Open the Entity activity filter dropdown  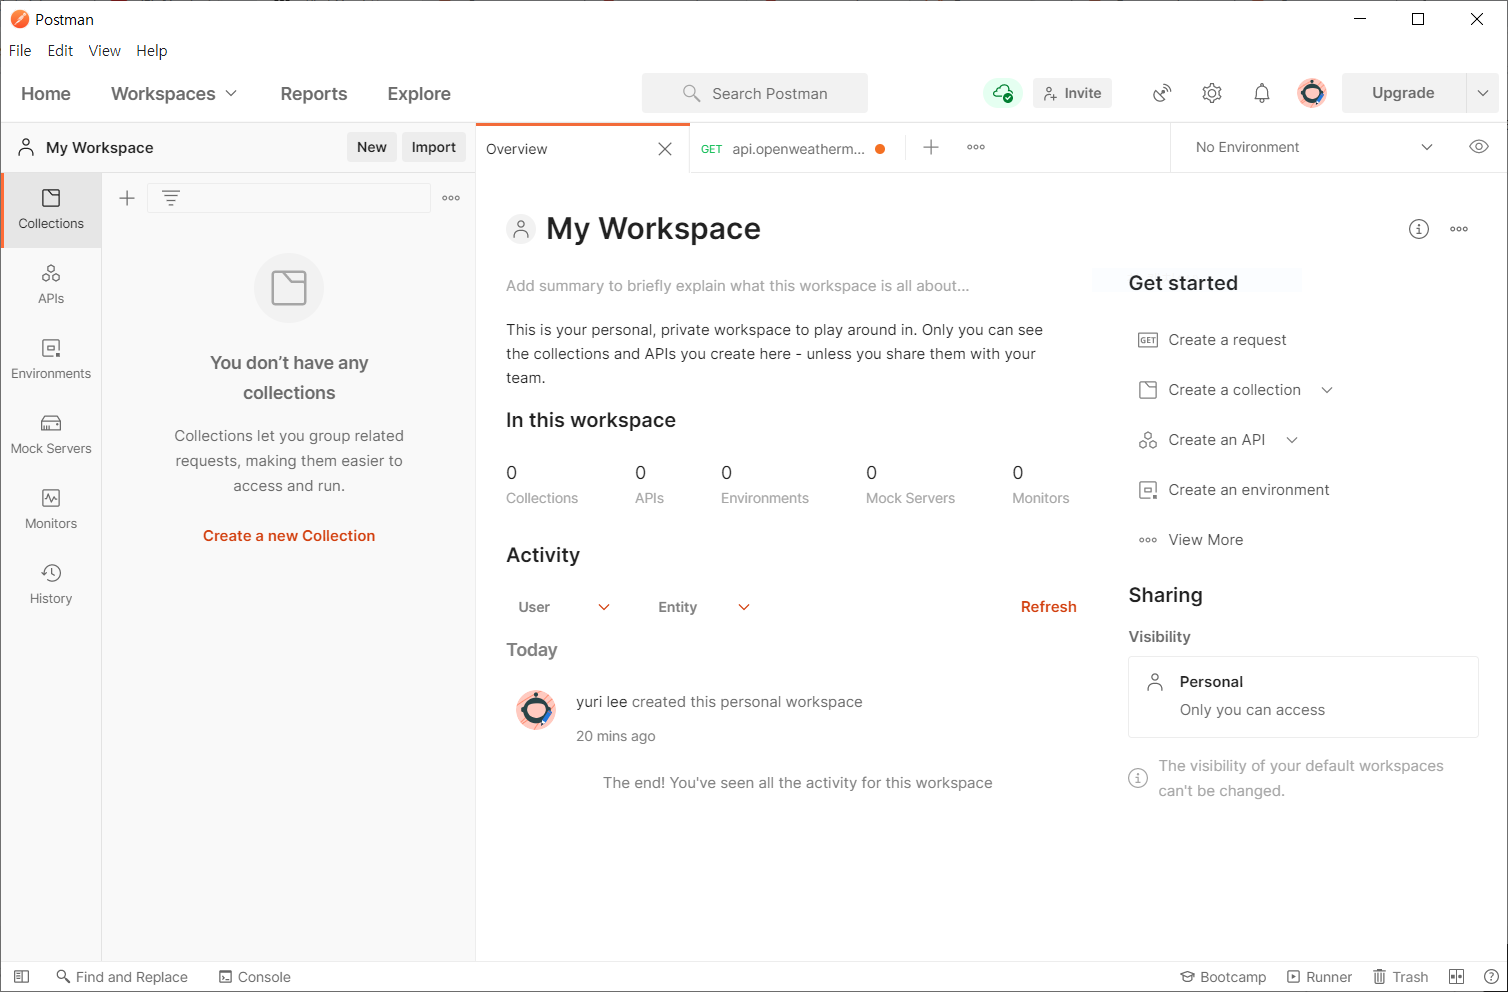(704, 607)
